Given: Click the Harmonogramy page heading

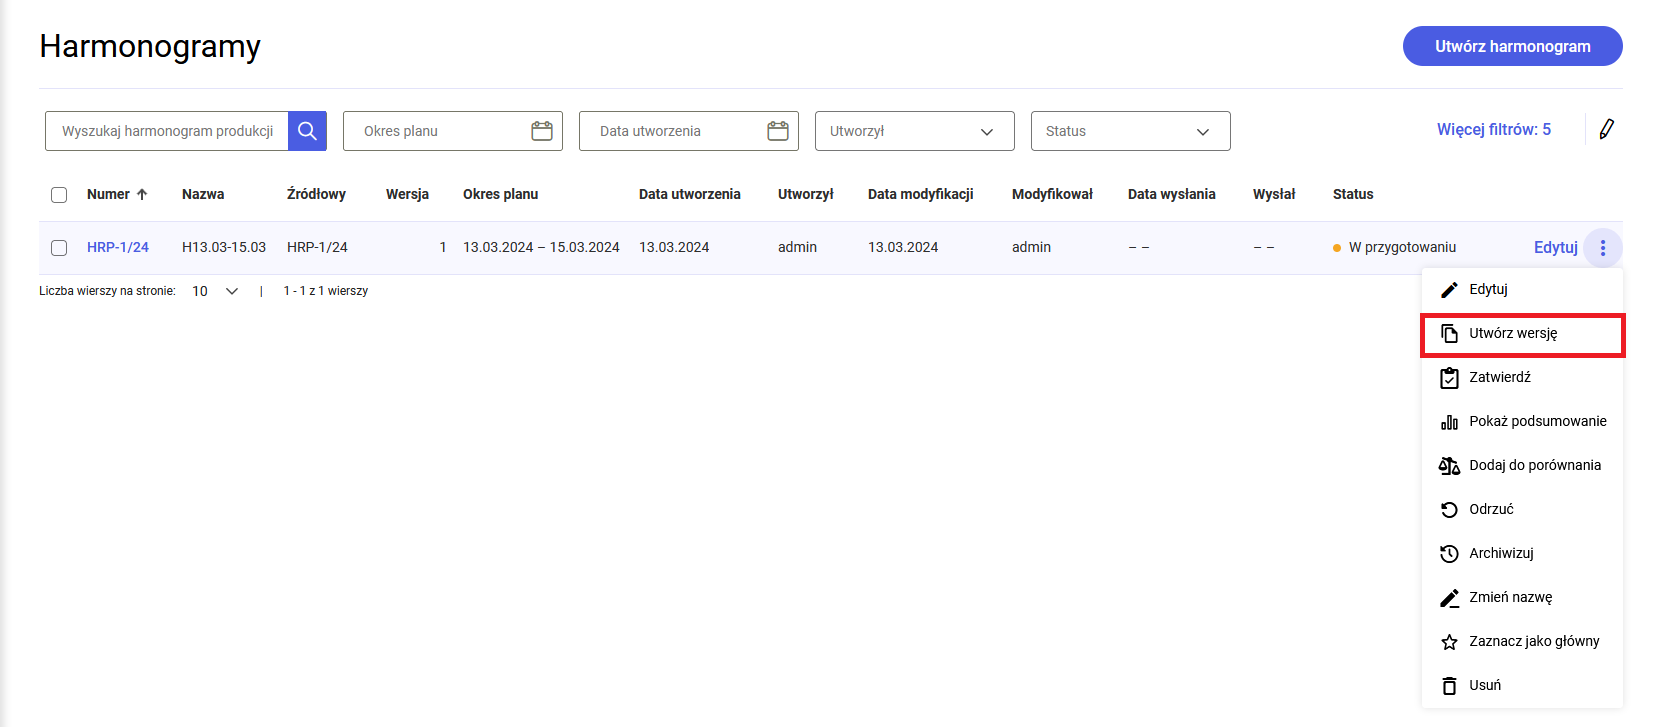Looking at the screenshot, I should pos(150,47).
